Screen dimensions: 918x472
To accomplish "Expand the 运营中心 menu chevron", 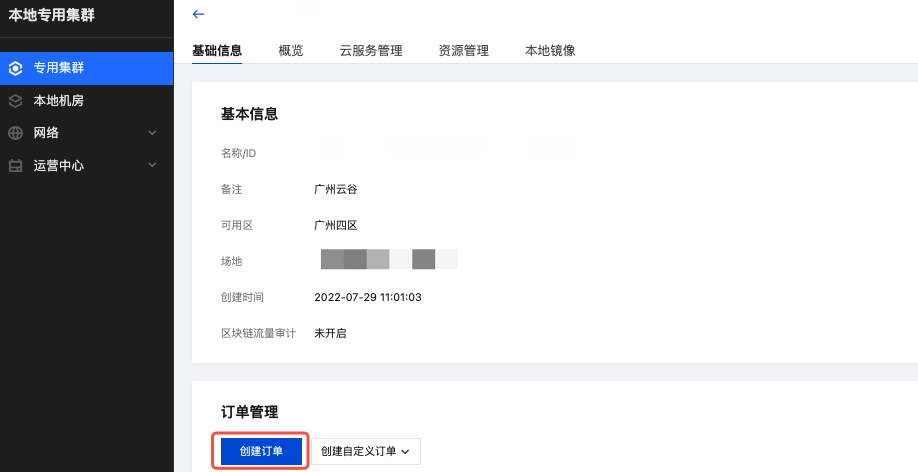I will (152, 165).
